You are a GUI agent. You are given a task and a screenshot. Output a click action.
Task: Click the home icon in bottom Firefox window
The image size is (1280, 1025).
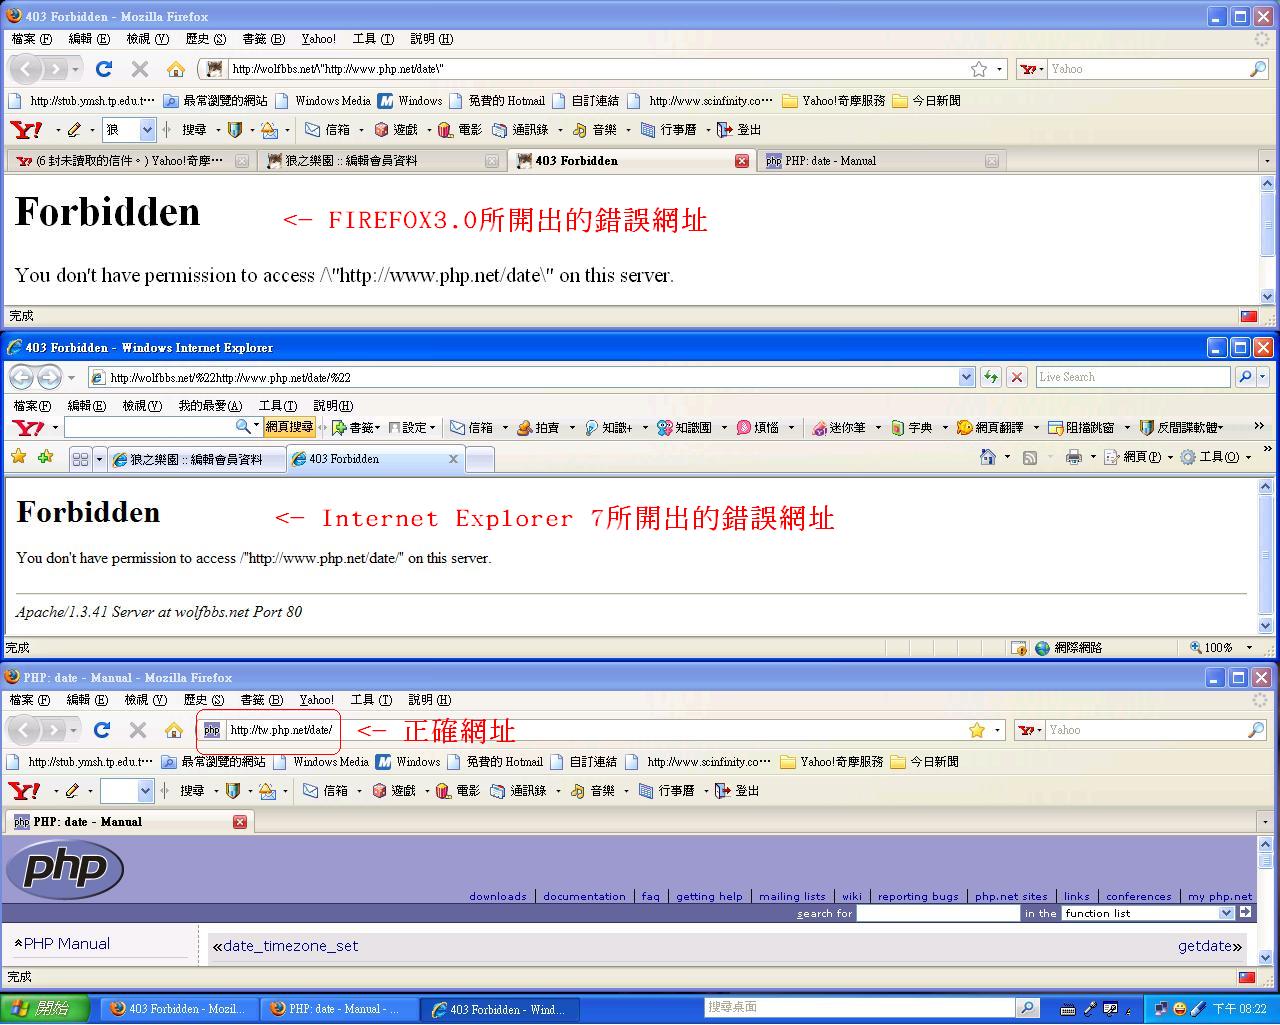point(174,730)
